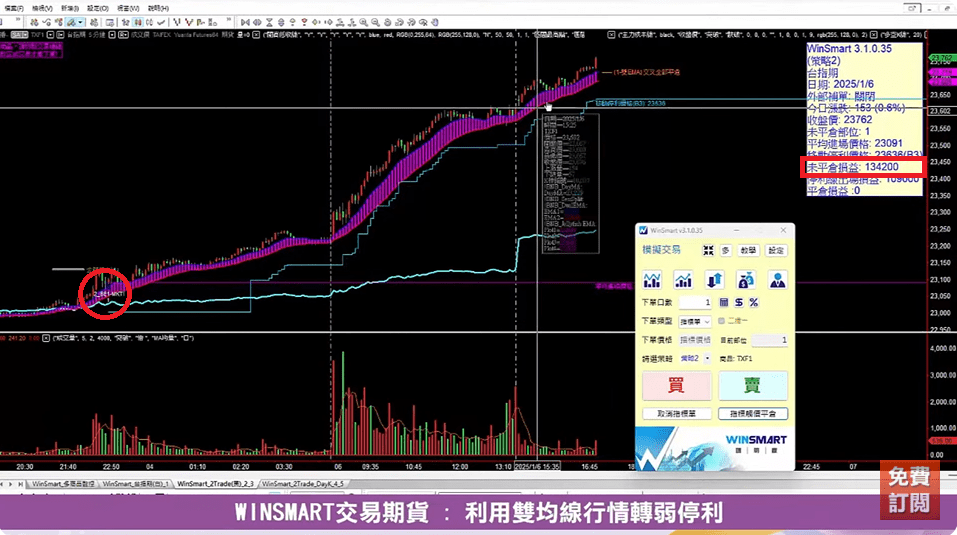Toggle the box before the 成交量 volume indicator label
The height and width of the screenshot is (535, 957).
tap(46, 338)
